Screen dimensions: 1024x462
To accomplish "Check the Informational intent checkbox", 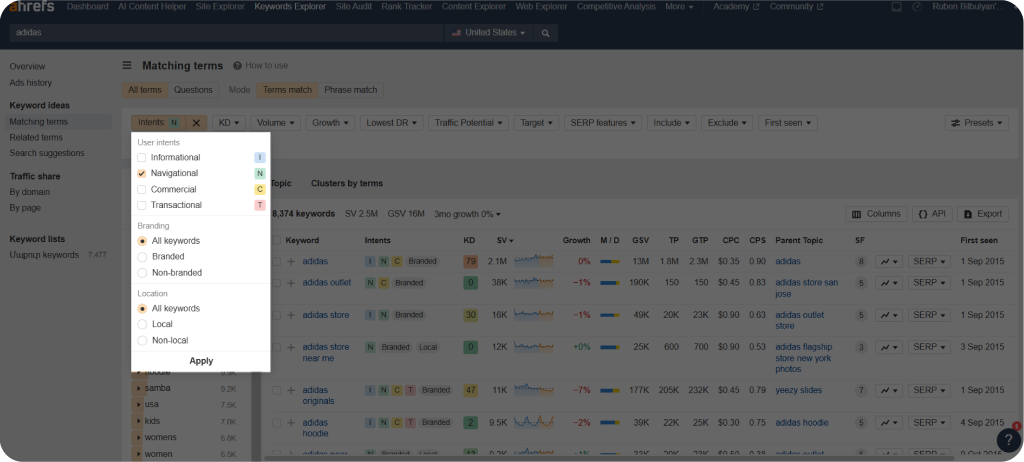I will point(142,157).
